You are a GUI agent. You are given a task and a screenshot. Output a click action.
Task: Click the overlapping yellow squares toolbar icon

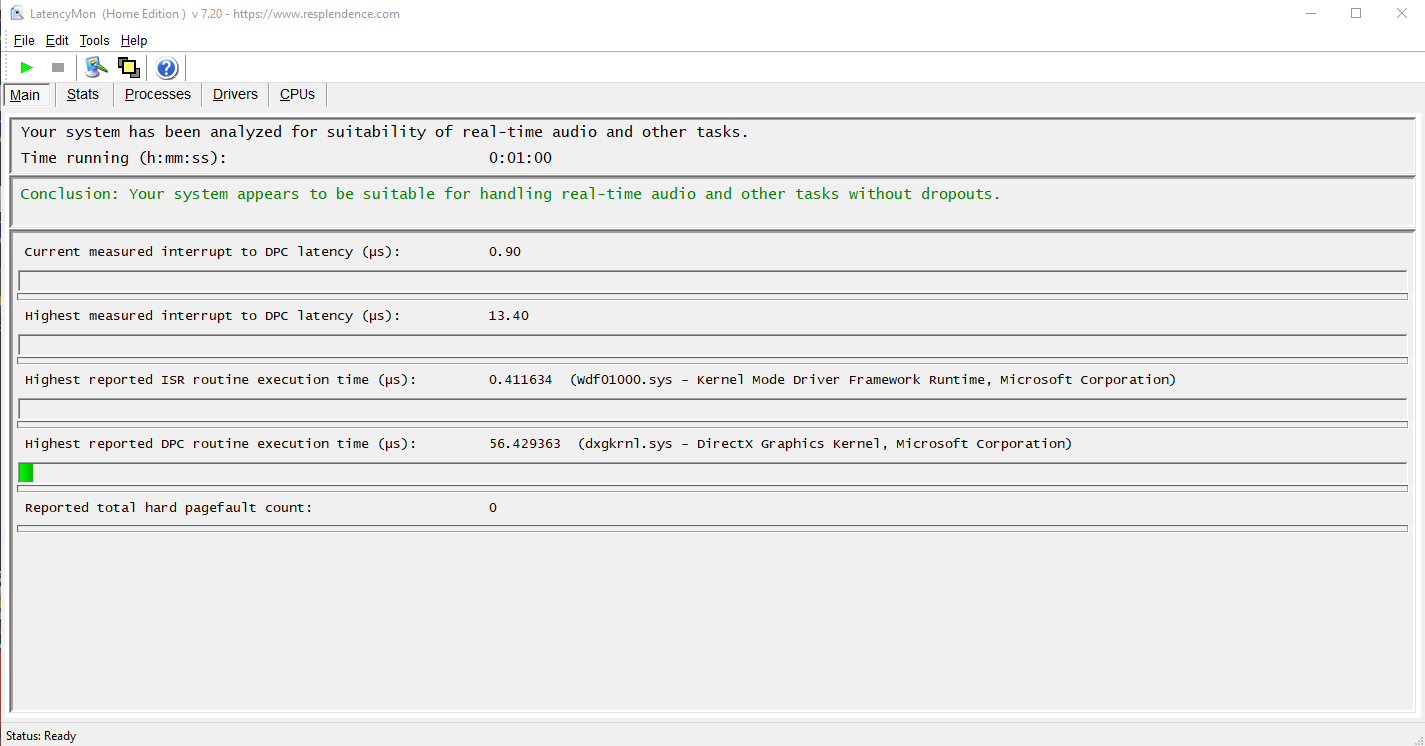[128, 68]
